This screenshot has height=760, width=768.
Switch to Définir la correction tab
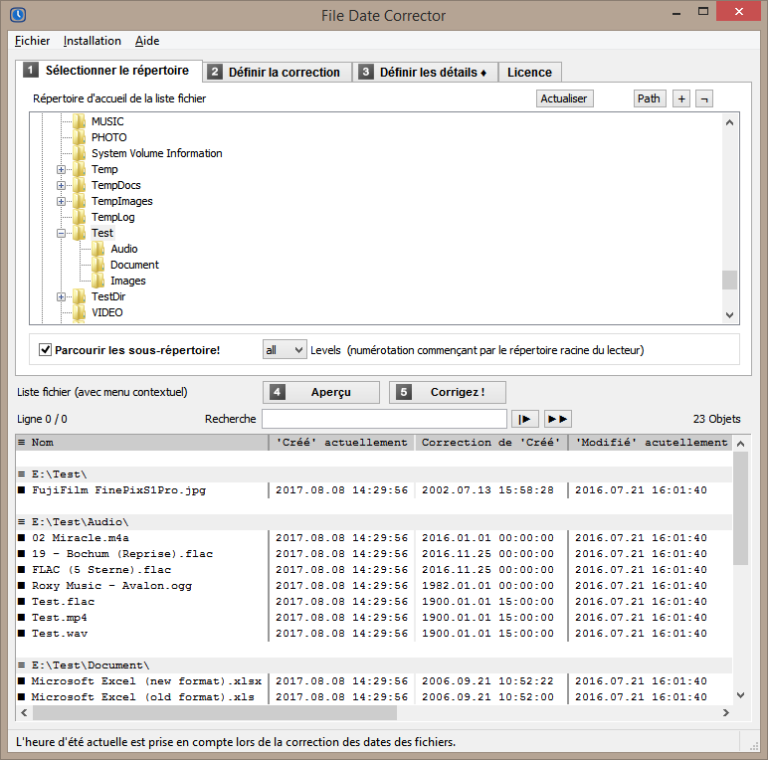(275, 72)
